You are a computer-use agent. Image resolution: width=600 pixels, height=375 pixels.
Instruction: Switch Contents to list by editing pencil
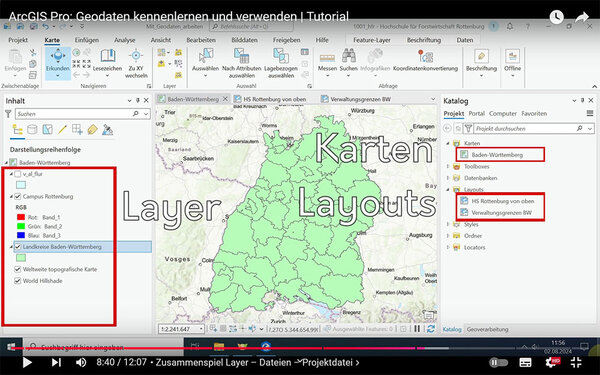coord(62,130)
